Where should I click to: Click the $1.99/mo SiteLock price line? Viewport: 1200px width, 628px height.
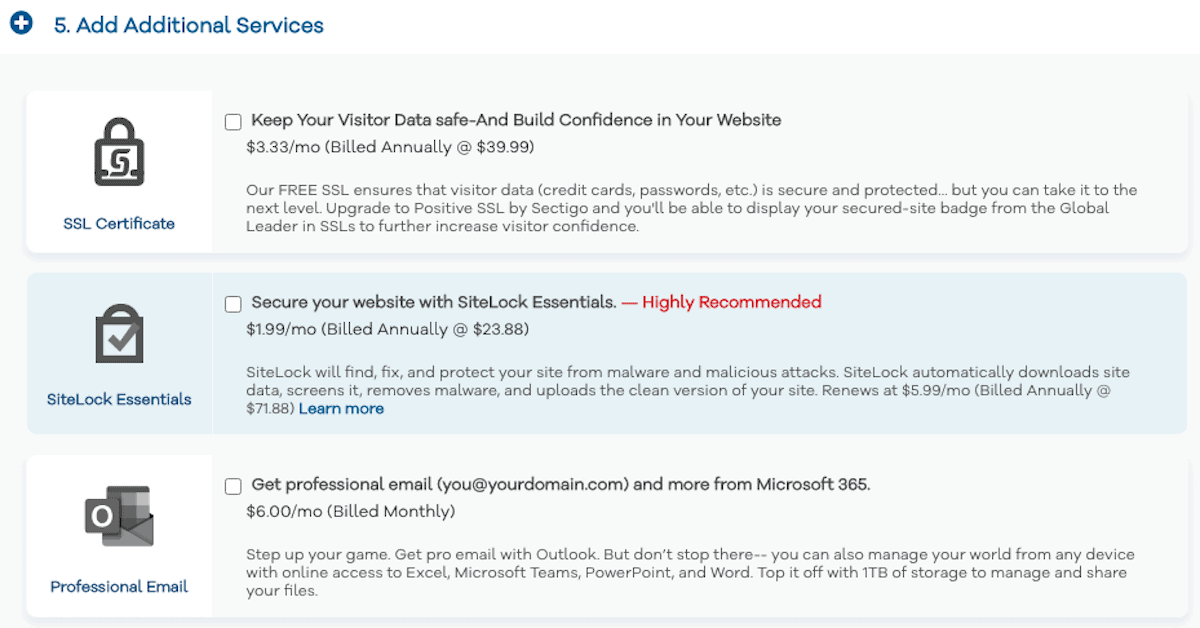pyautogui.click(x=387, y=329)
